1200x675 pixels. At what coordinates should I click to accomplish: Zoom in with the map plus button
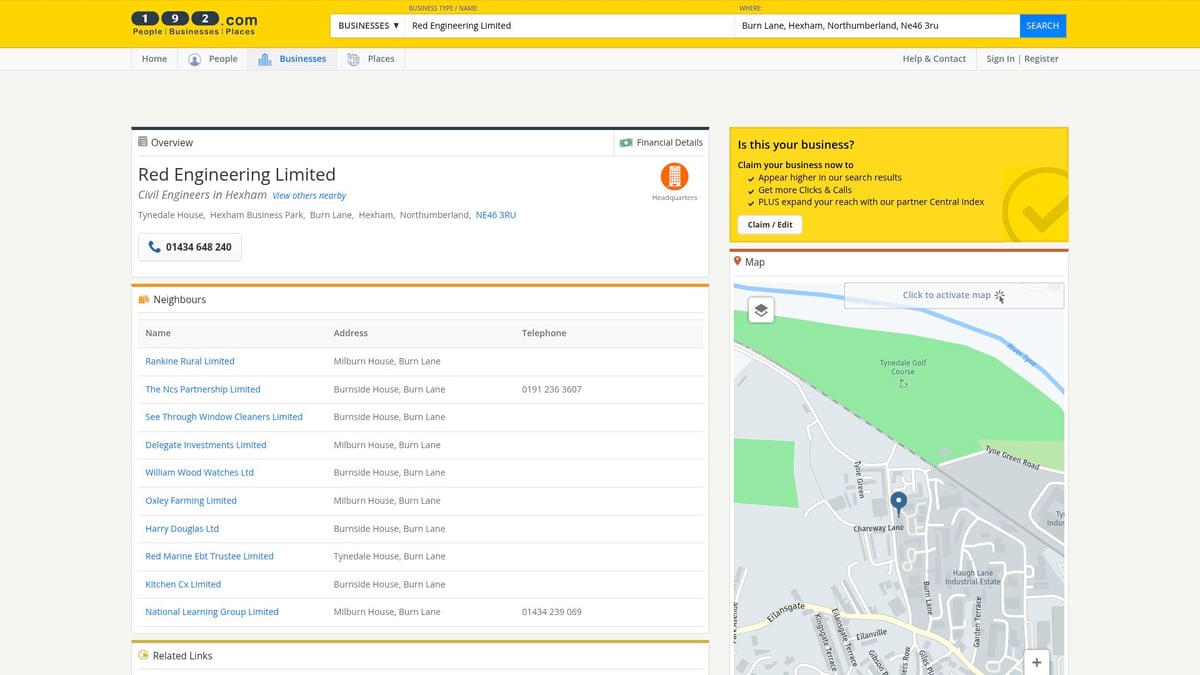tap(1036, 662)
